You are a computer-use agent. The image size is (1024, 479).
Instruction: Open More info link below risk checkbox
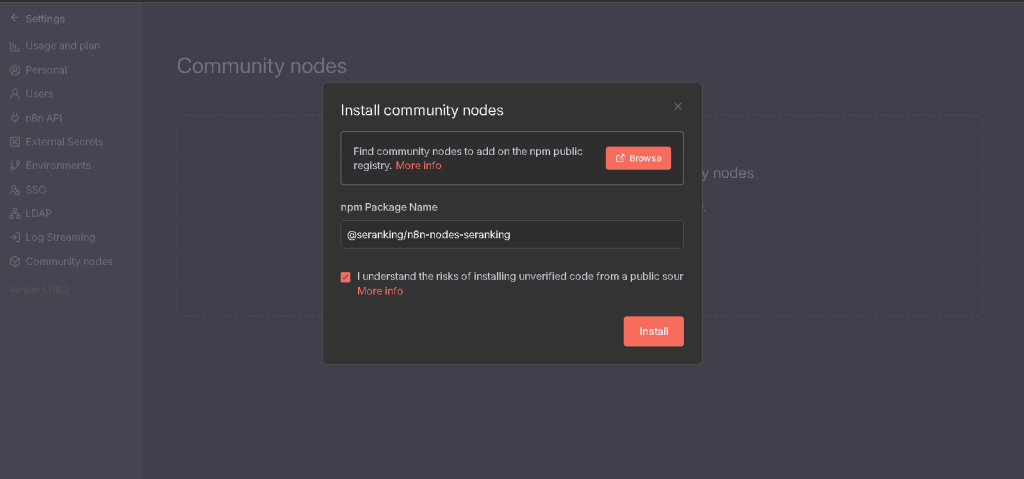pyautogui.click(x=380, y=291)
